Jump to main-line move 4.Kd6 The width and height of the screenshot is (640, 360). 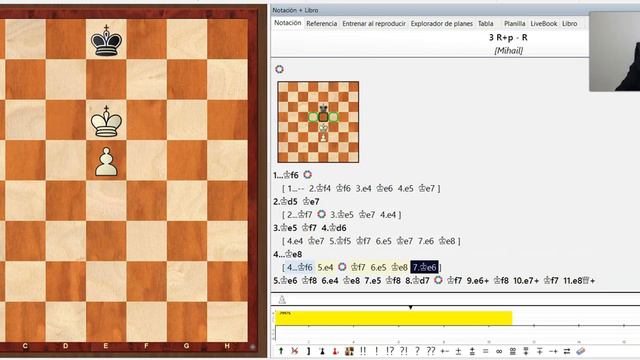(334, 228)
